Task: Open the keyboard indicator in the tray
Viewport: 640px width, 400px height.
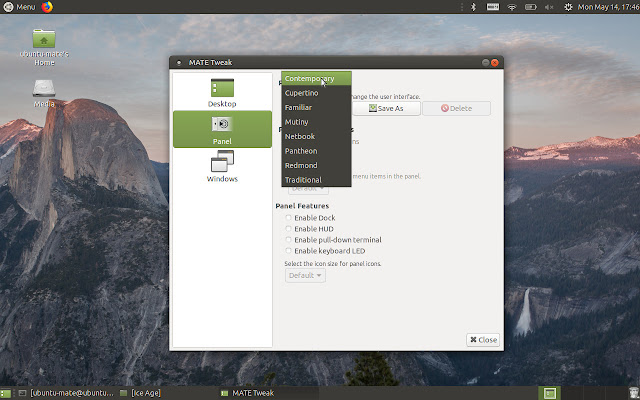Action: [493, 7]
